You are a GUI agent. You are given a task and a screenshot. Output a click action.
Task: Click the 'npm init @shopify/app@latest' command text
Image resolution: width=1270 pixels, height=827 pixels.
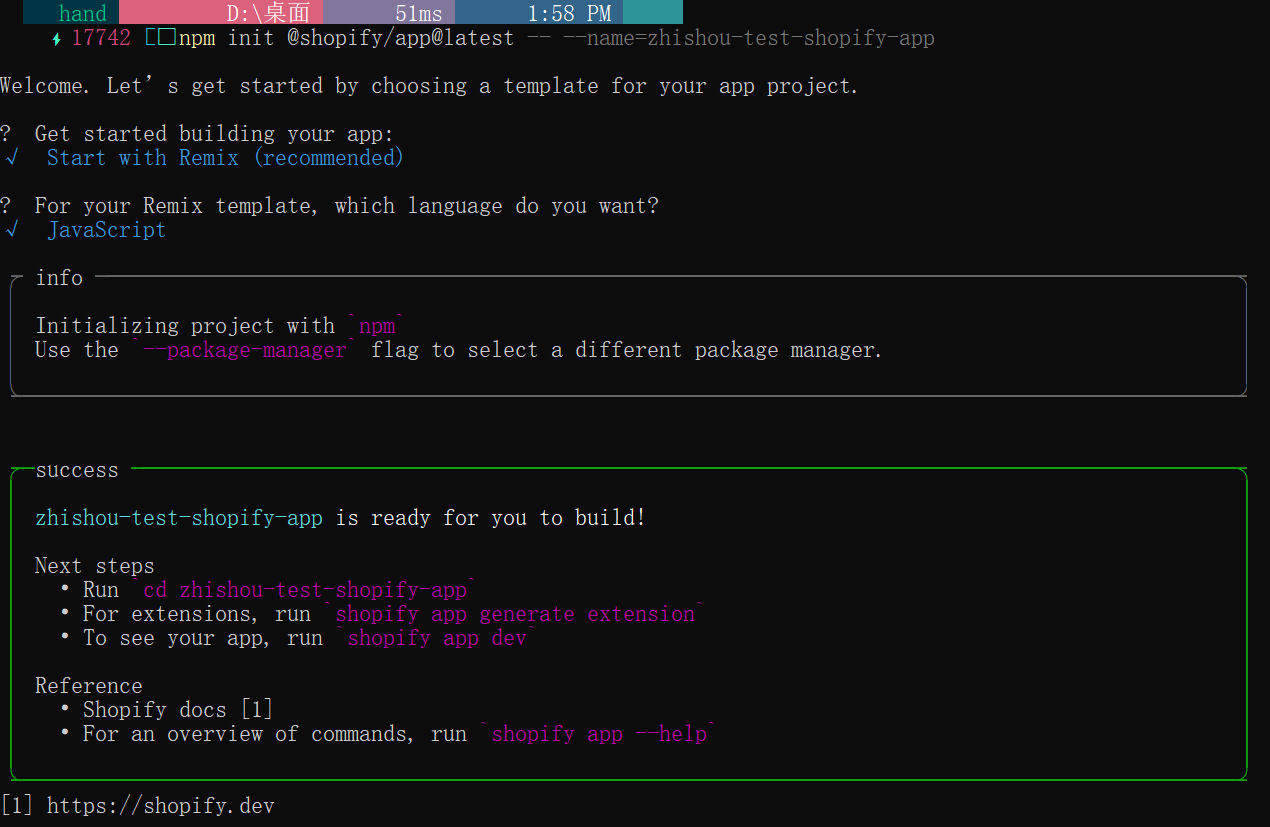click(x=346, y=39)
